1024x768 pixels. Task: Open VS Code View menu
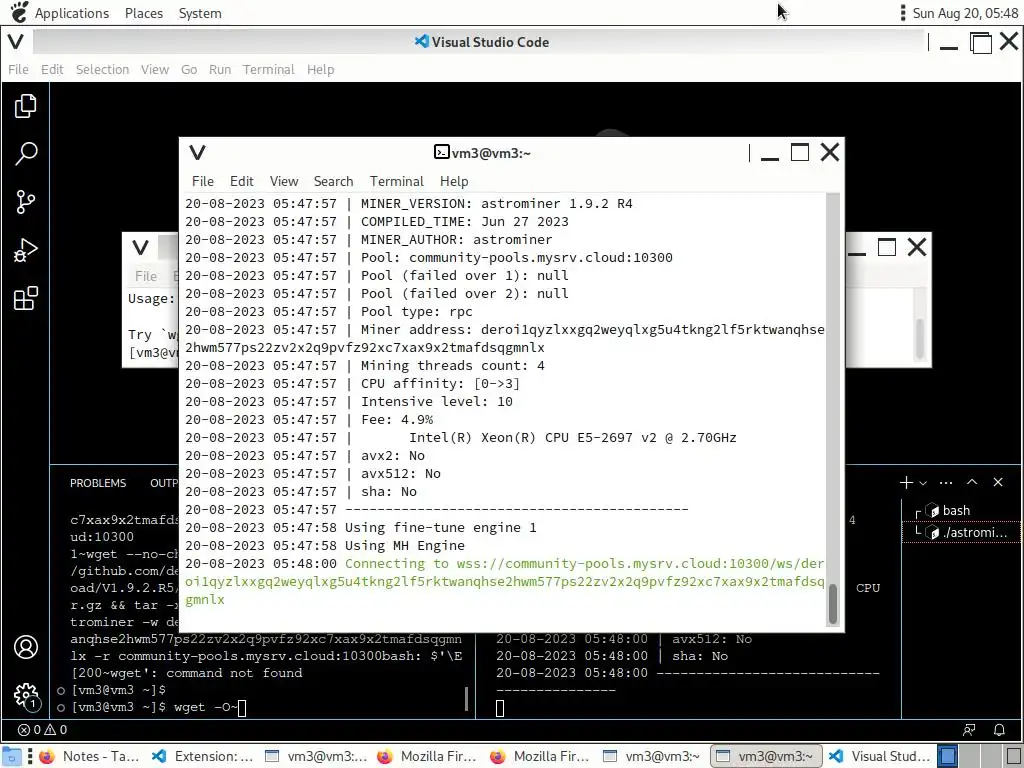tap(155, 69)
